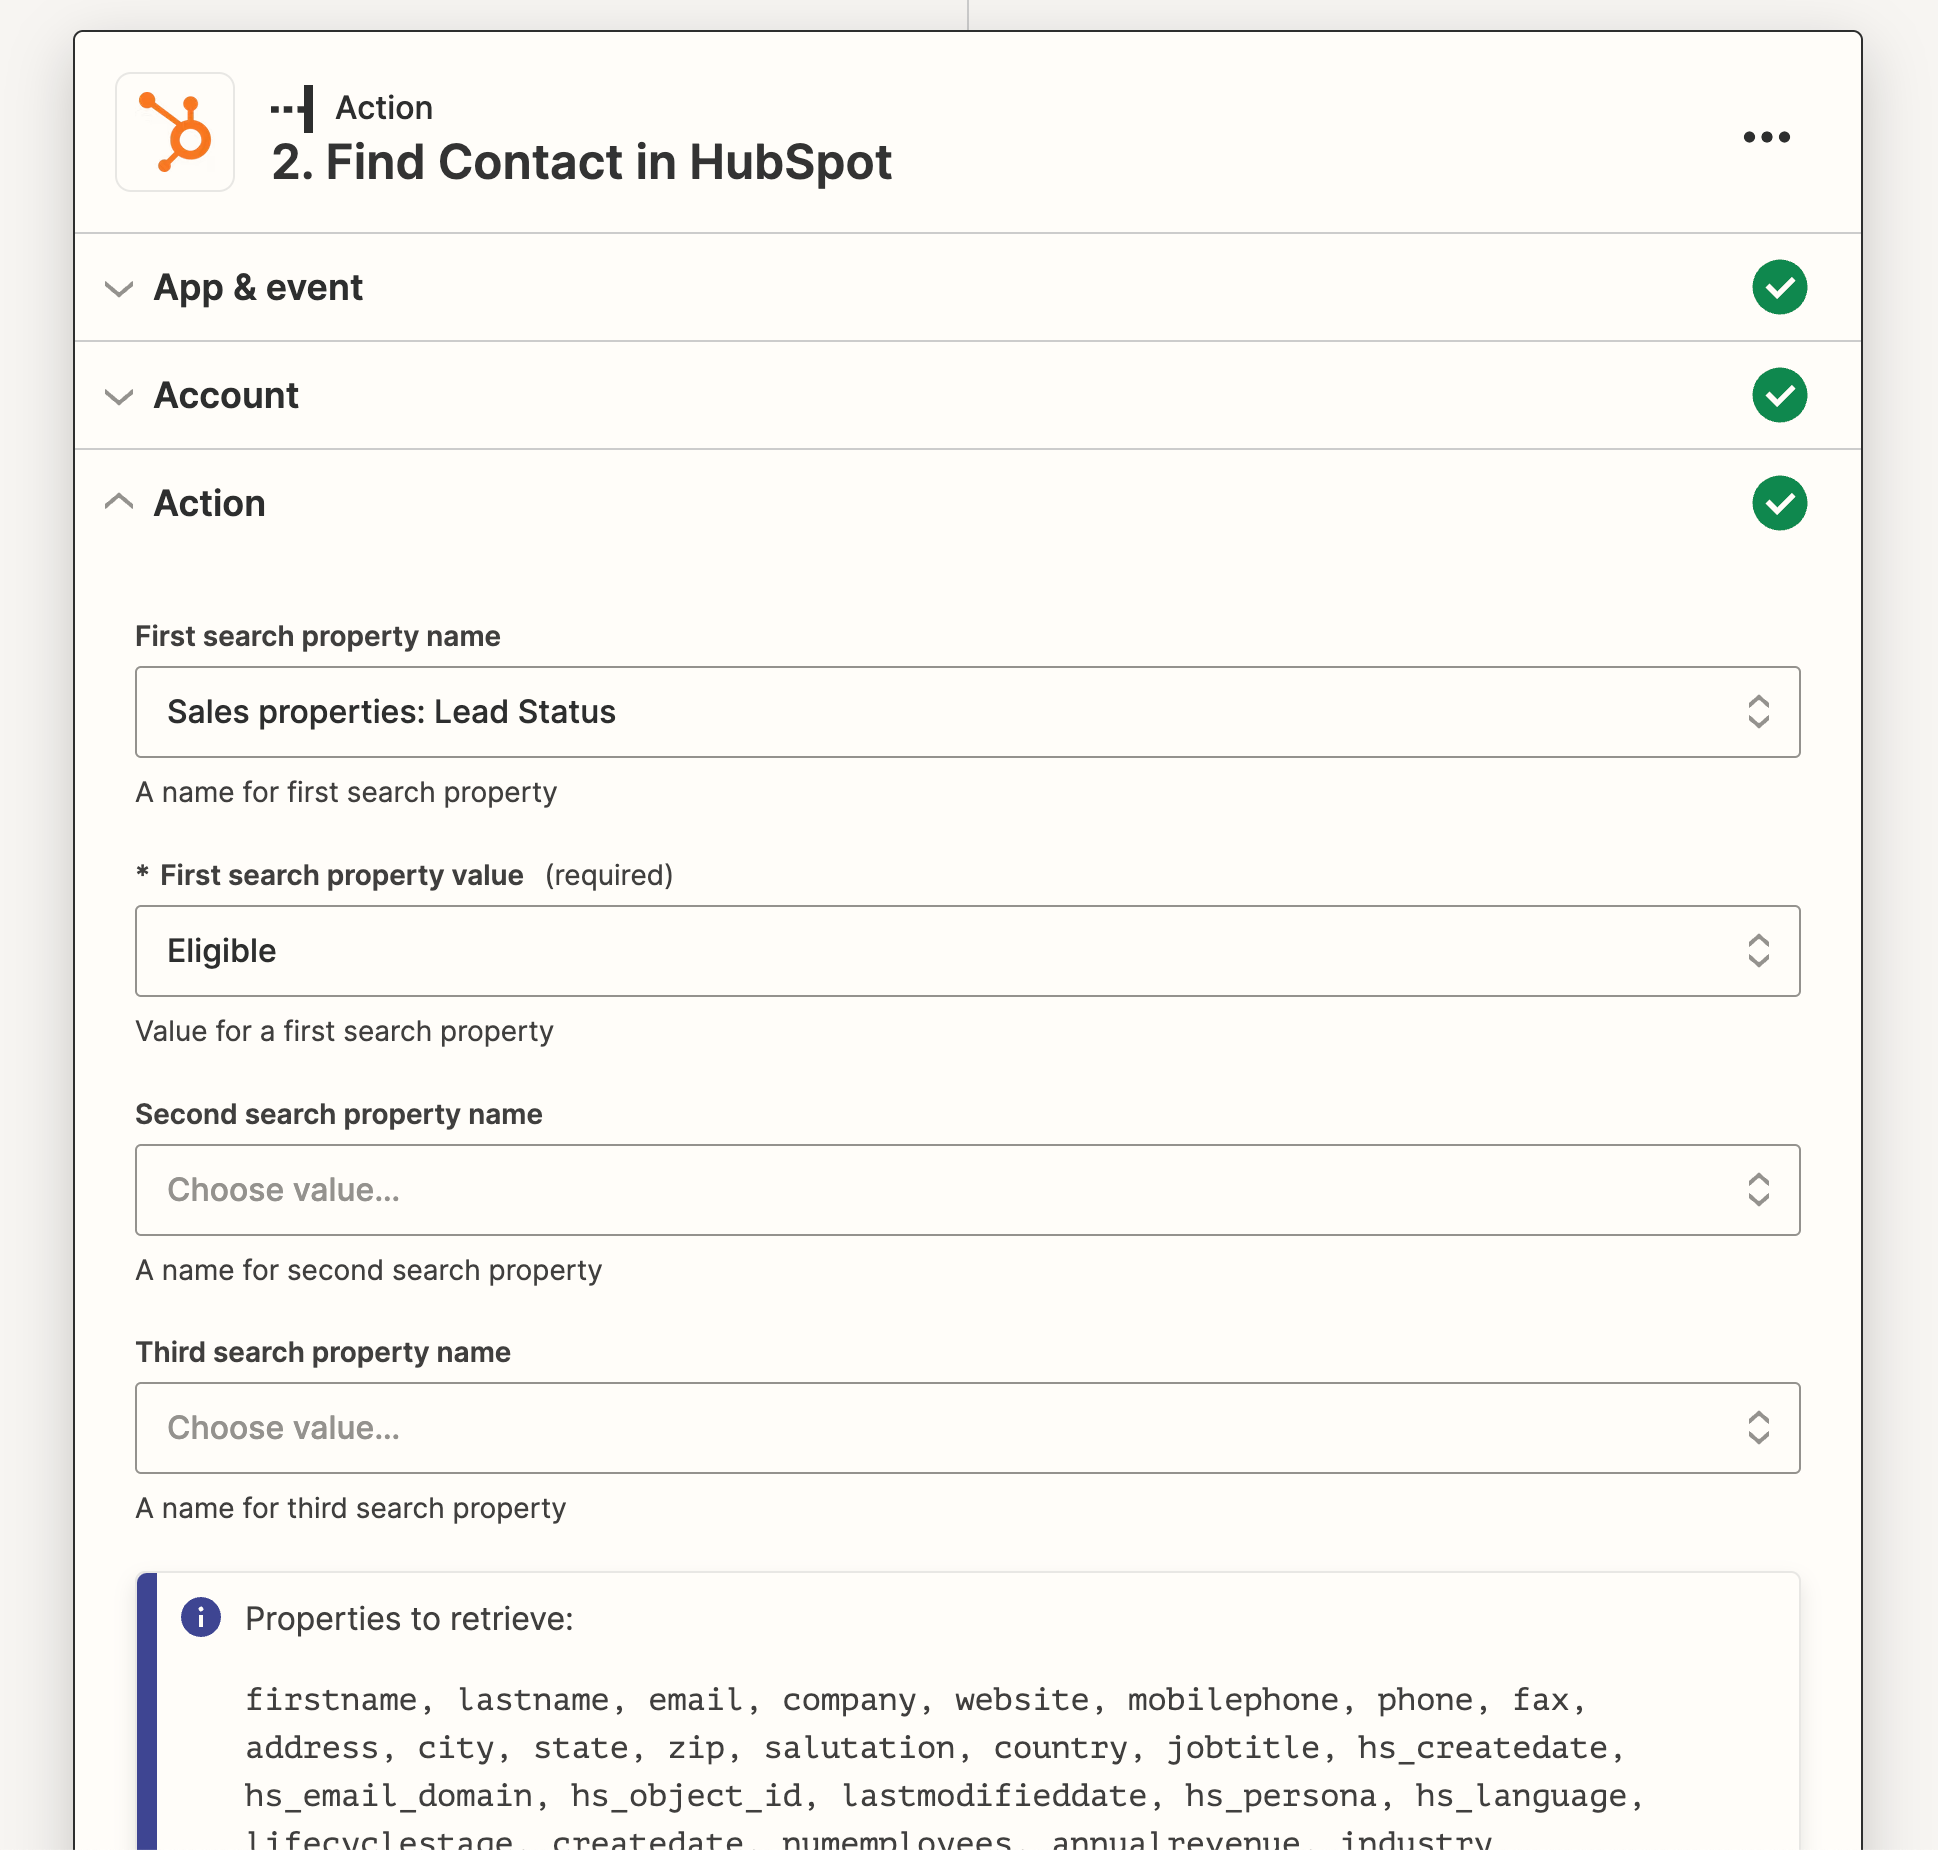This screenshot has width=1938, height=1850.
Task: Expand the Account section
Action: point(119,397)
